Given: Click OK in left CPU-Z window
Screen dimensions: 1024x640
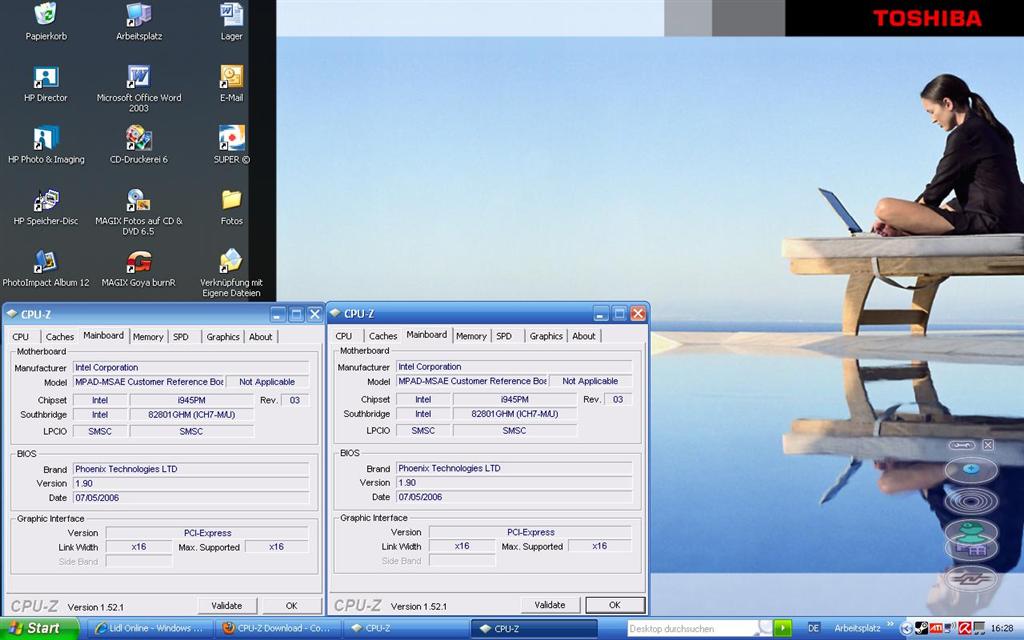Looking at the screenshot, I should coord(291,605).
